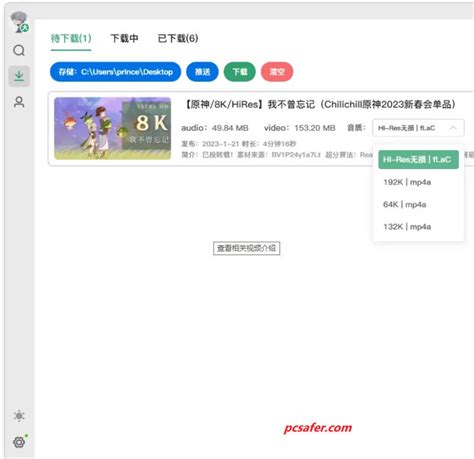
Task: Click the red 清空 button
Action: click(x=277, y=72)
